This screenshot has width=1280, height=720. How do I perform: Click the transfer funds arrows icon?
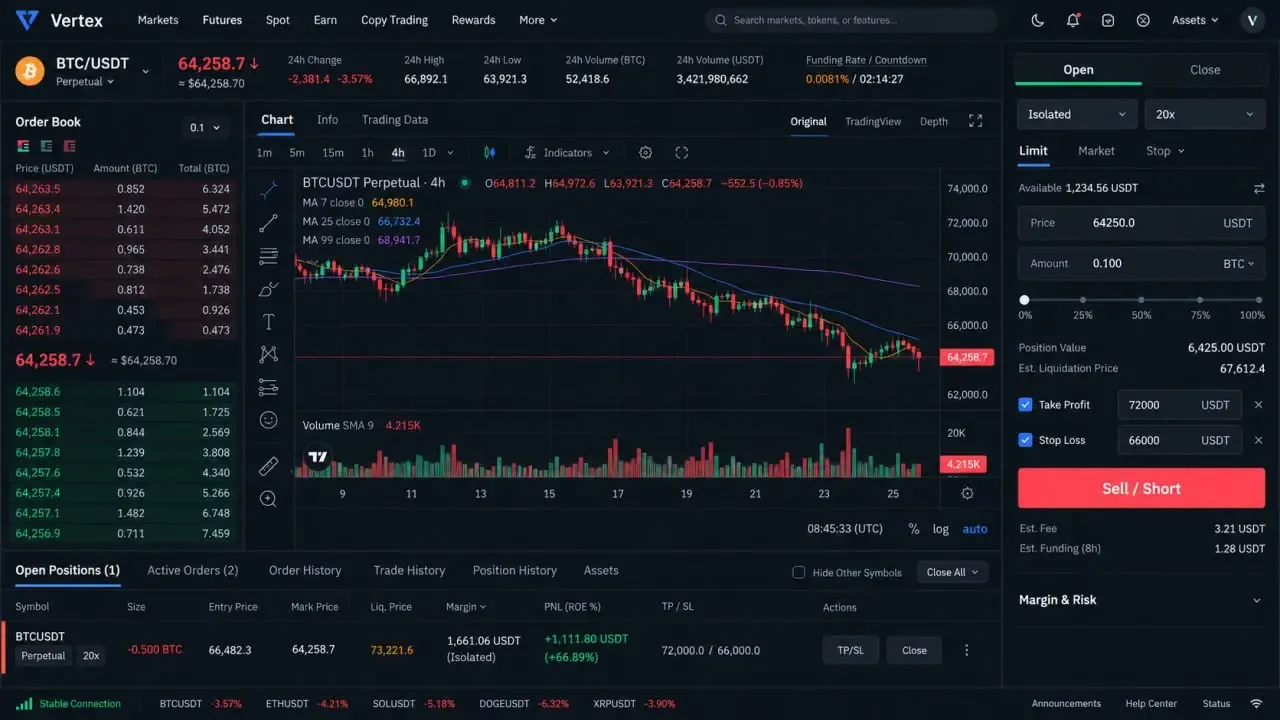(1259, 188)
